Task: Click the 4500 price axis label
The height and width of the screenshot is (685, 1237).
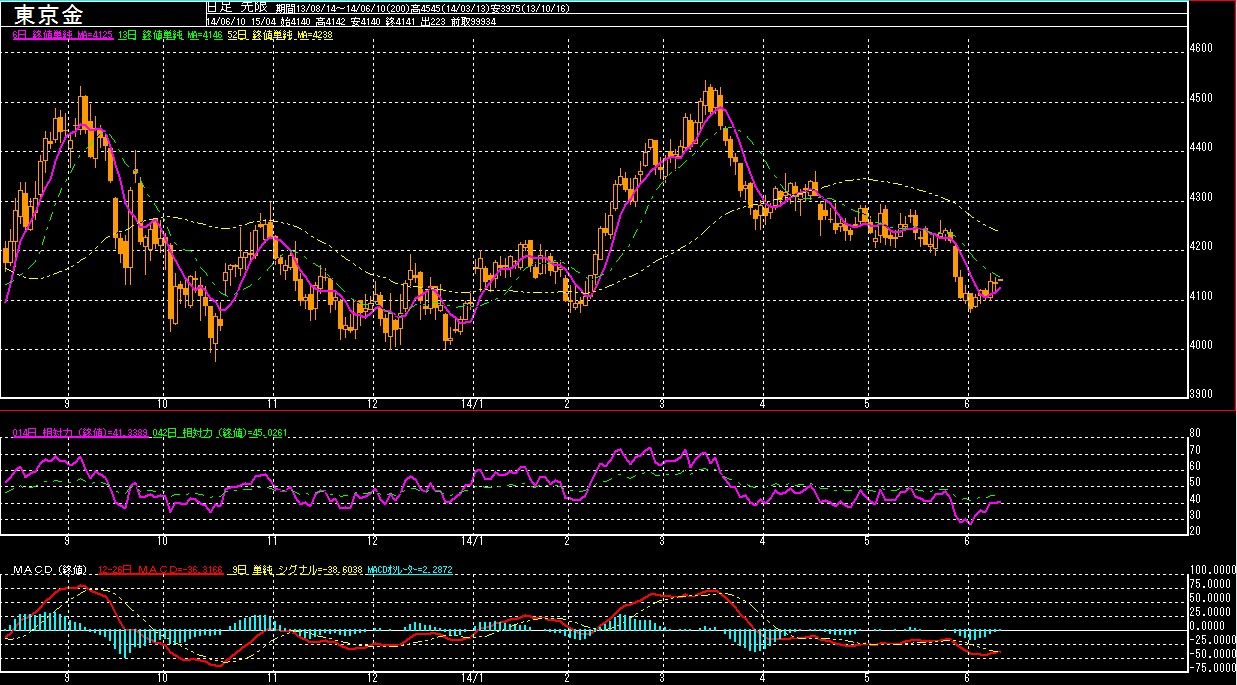Action: coord(1201,98)
